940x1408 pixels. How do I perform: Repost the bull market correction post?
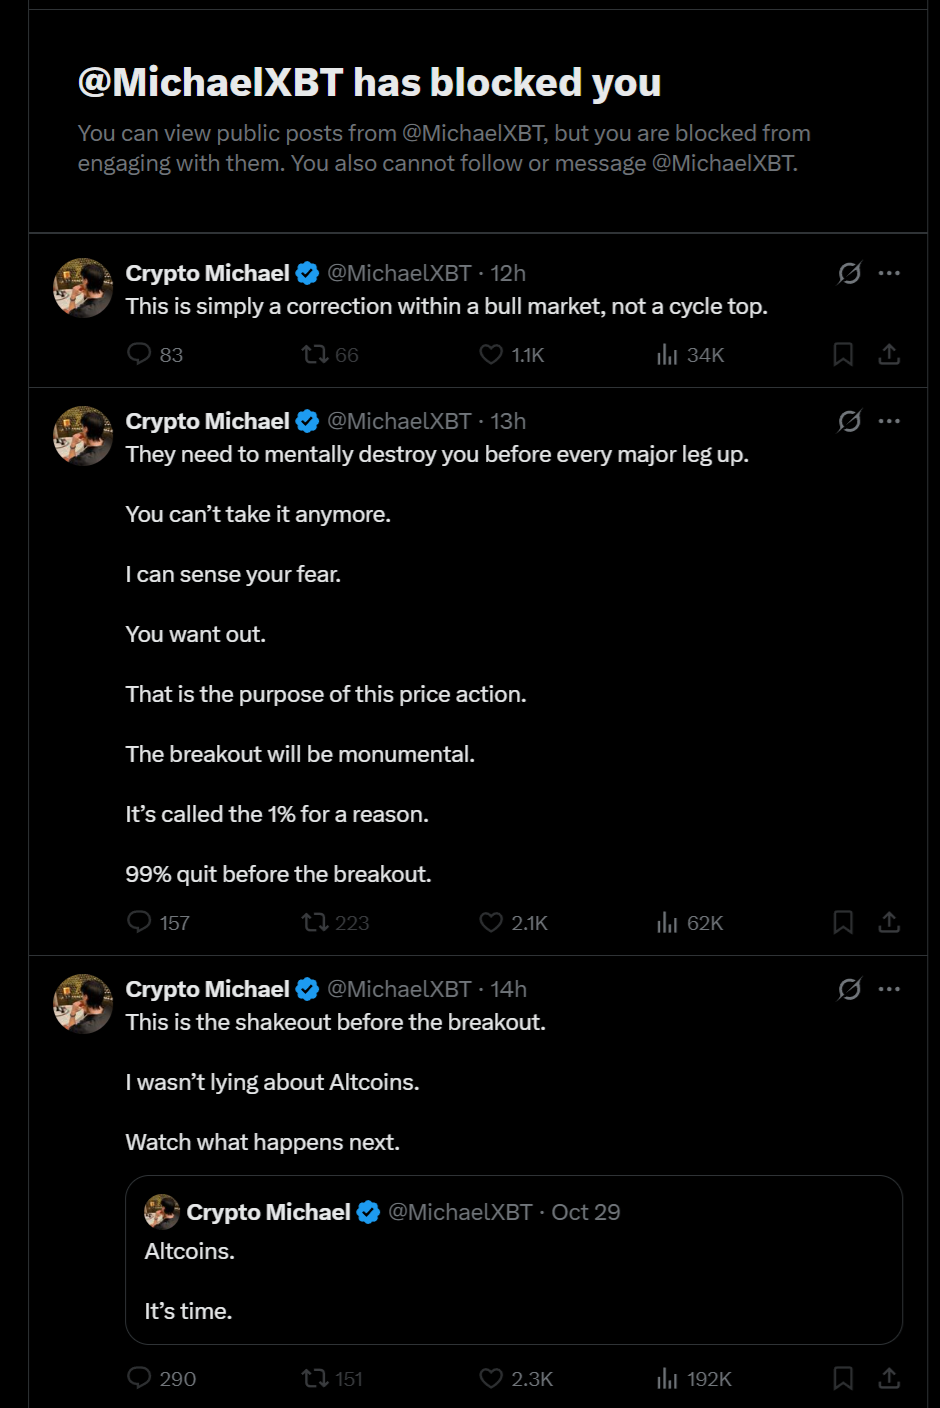click(315, 354)
